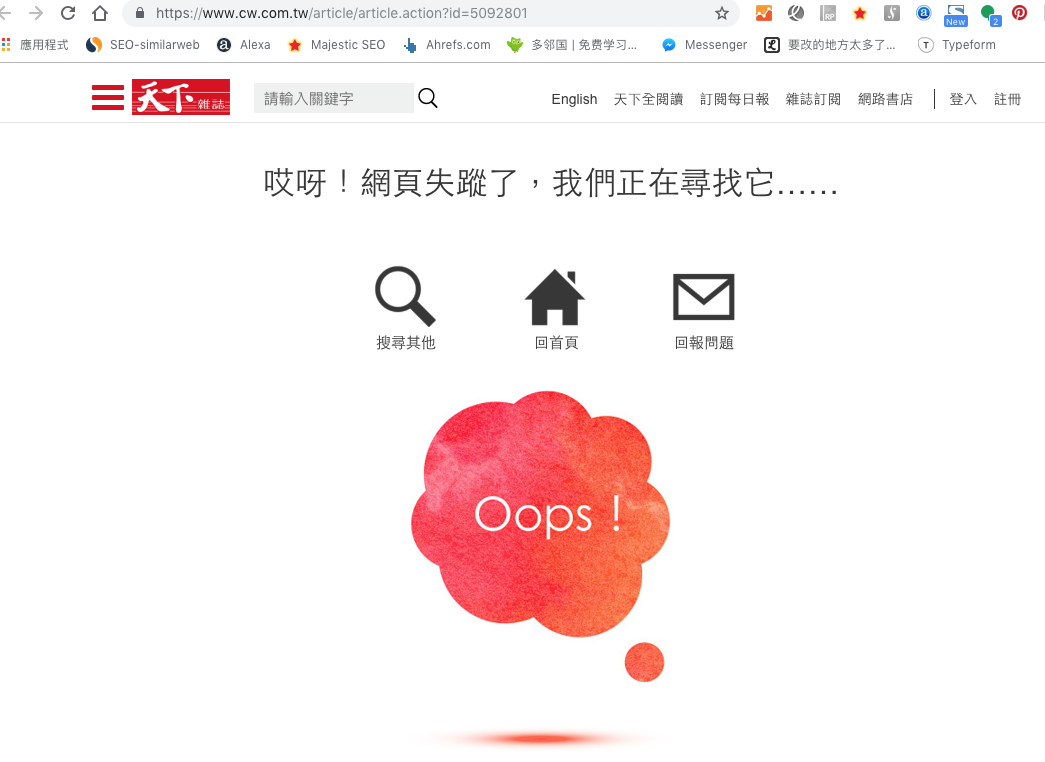Click the 回報問題 envelope icon
This screenshot has width=1045, height=762.
tap(704, 297)
